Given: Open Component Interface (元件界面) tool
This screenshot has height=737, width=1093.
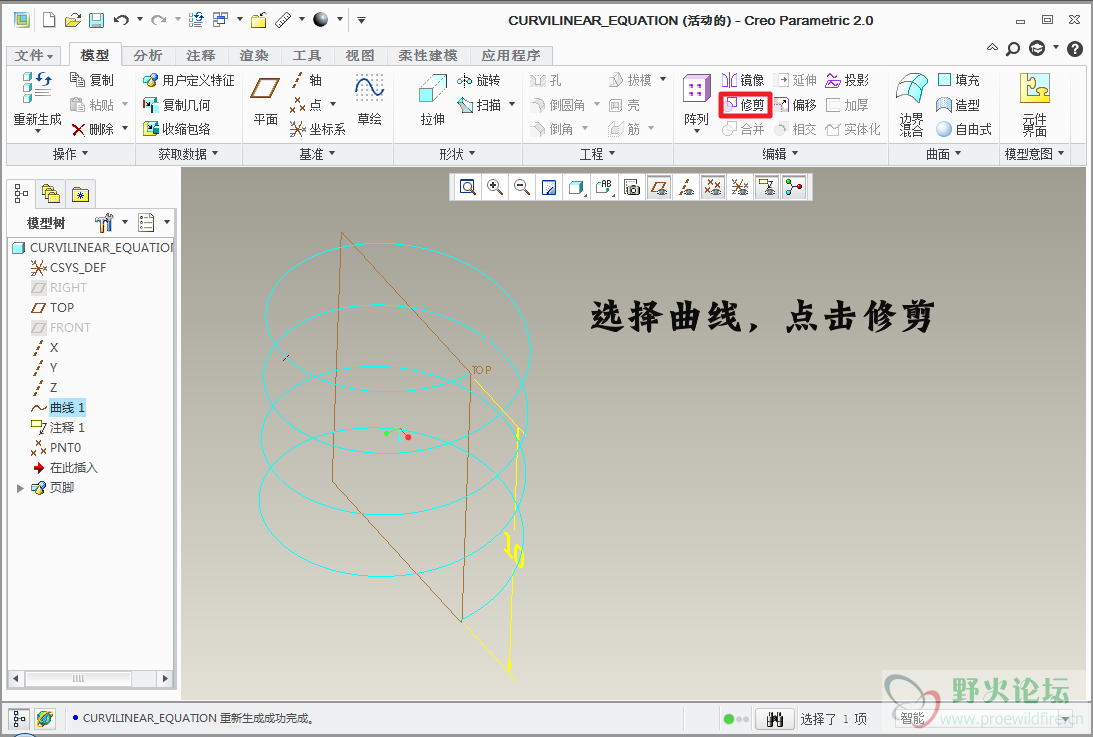Looking at the screenshot, I should [1034, 105].
